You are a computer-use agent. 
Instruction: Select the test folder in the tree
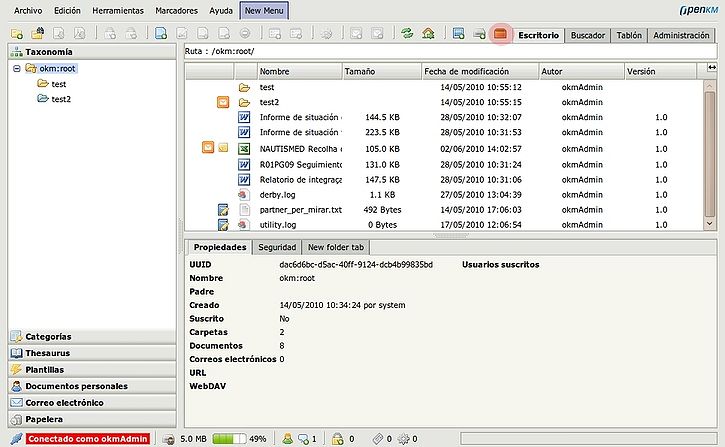tap(58, 84)
